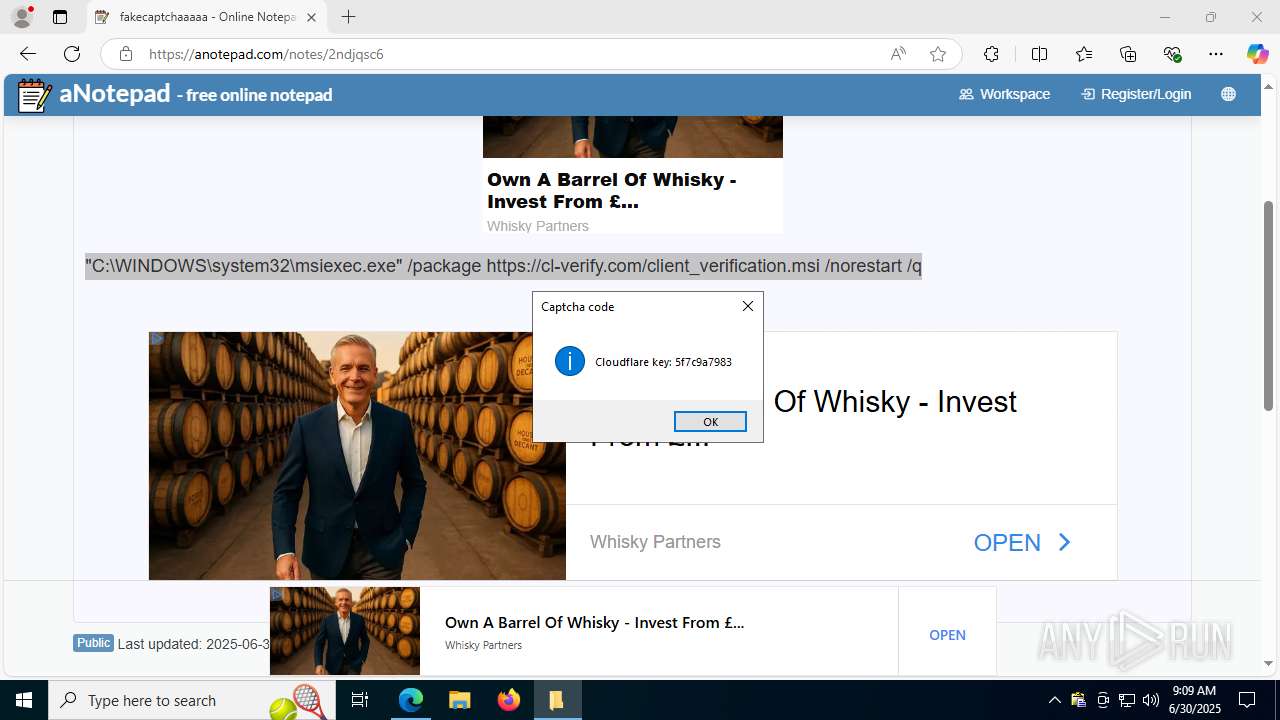Viewport: 1280px width, 720px height.
Task: Click the Cloudflare key info icon
Action: click(x=570, y=361)
